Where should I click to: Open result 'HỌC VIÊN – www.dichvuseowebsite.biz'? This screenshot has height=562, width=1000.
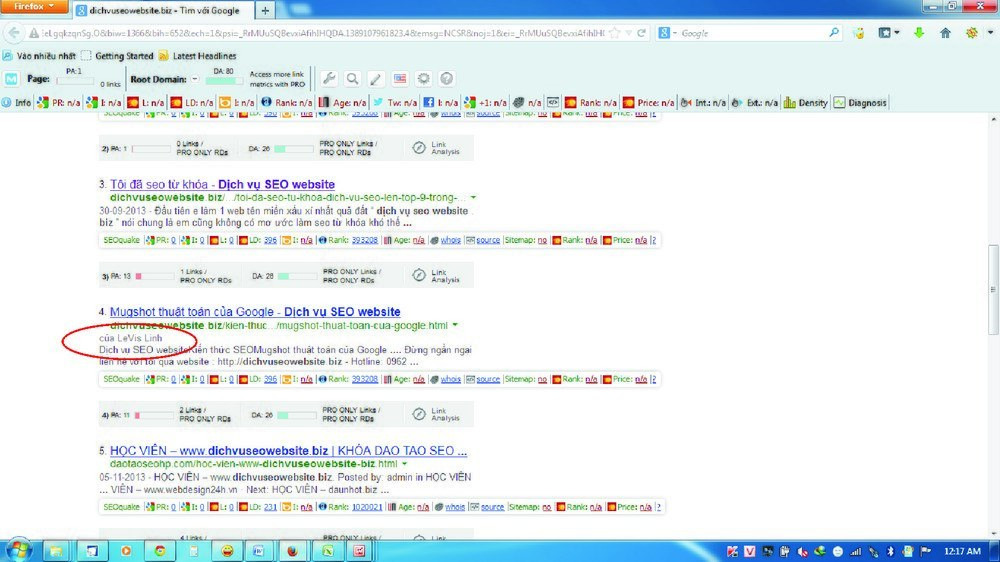click(x=288, y=451)
